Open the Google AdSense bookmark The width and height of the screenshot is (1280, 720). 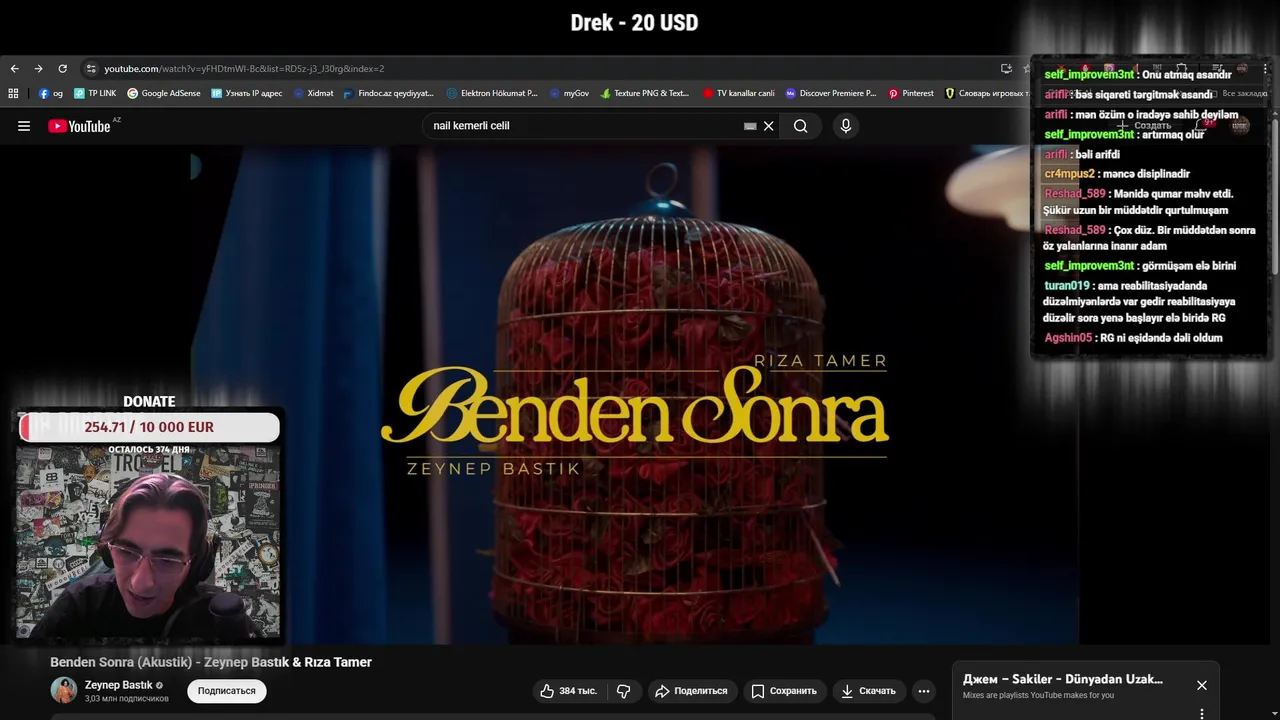[x=164, y=93]
